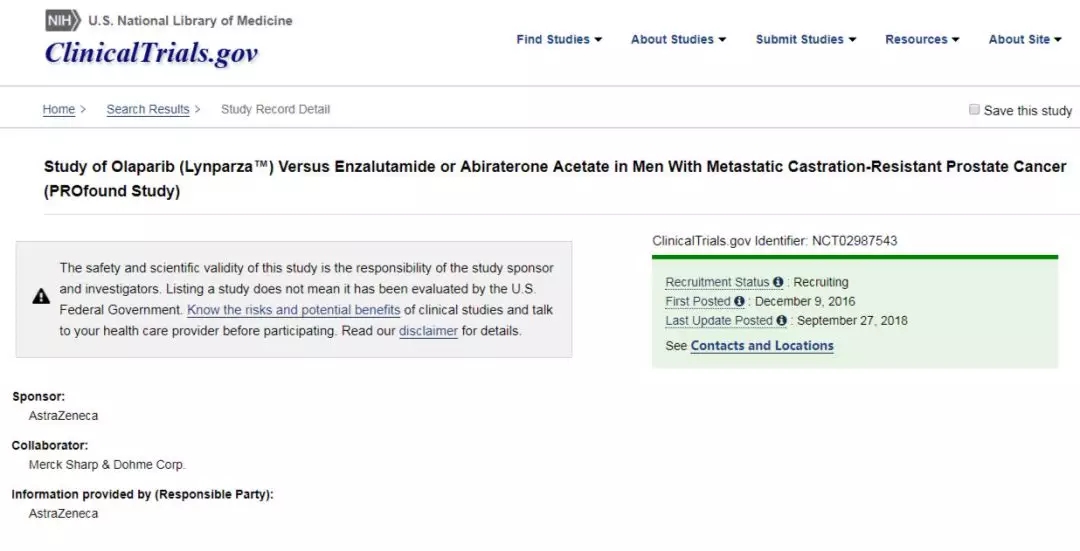Click the Recruitment Status info icon
Viewport: 1080px width, 551px height.
pos(778,283)
